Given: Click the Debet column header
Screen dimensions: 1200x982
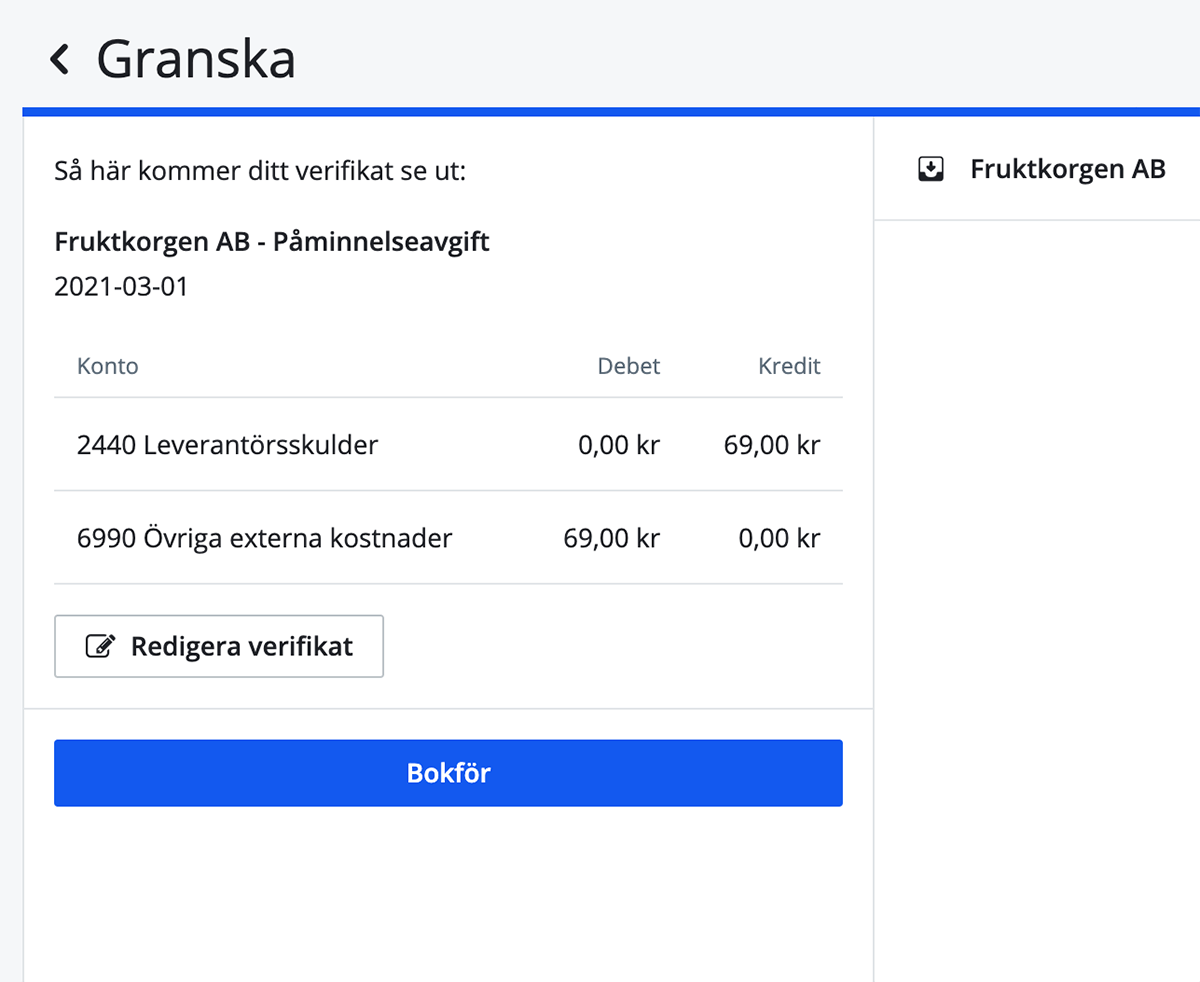Looking at the screenshot, I should (628, 366).
